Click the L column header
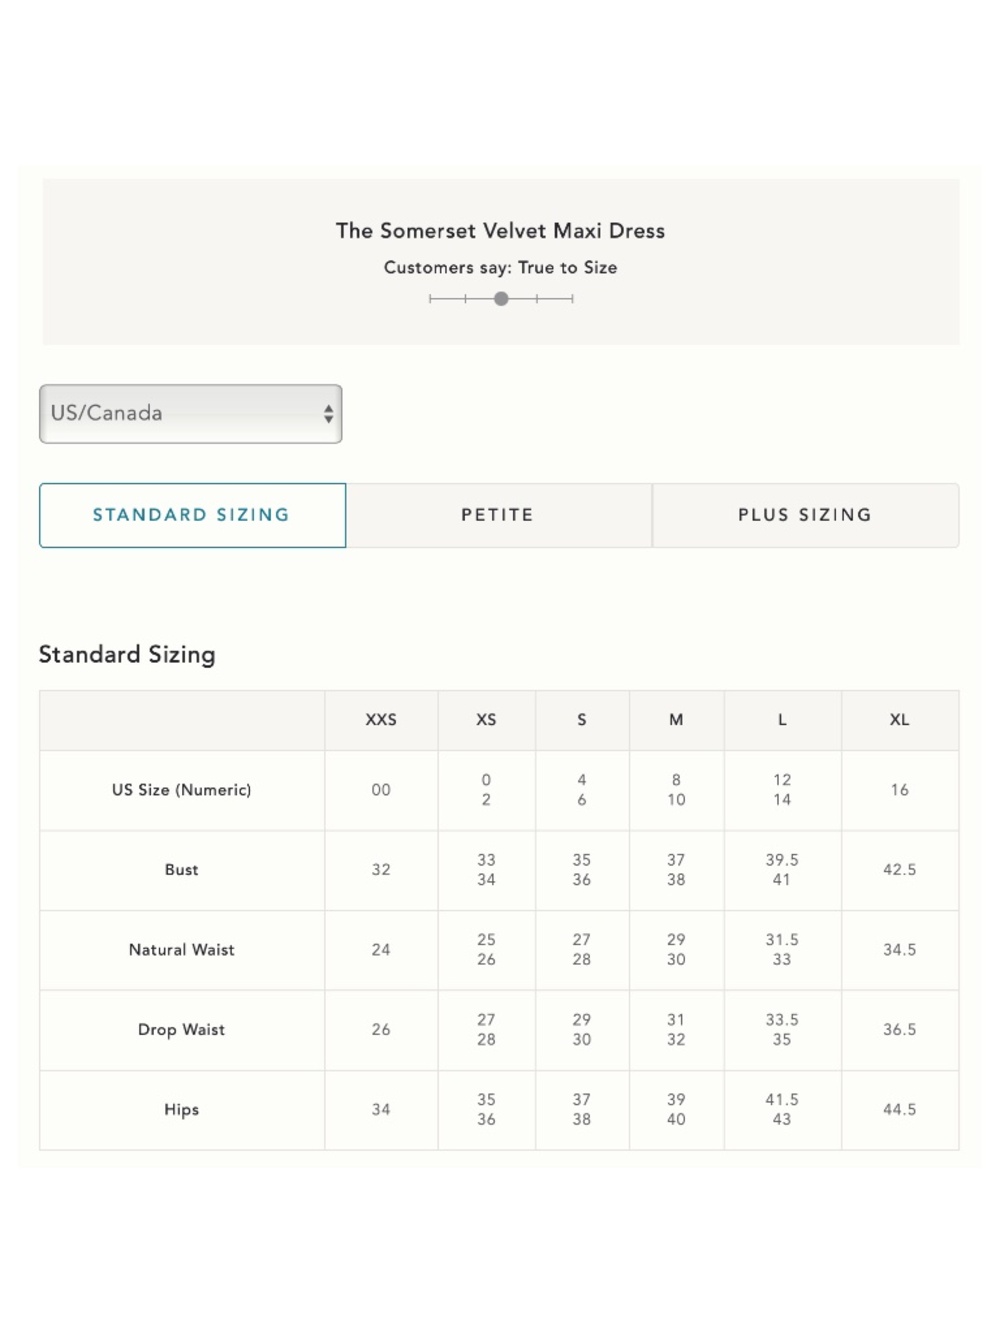The width and height of the screenshot is (1000, 1333). pyautogui.click(x=782, y=720)
